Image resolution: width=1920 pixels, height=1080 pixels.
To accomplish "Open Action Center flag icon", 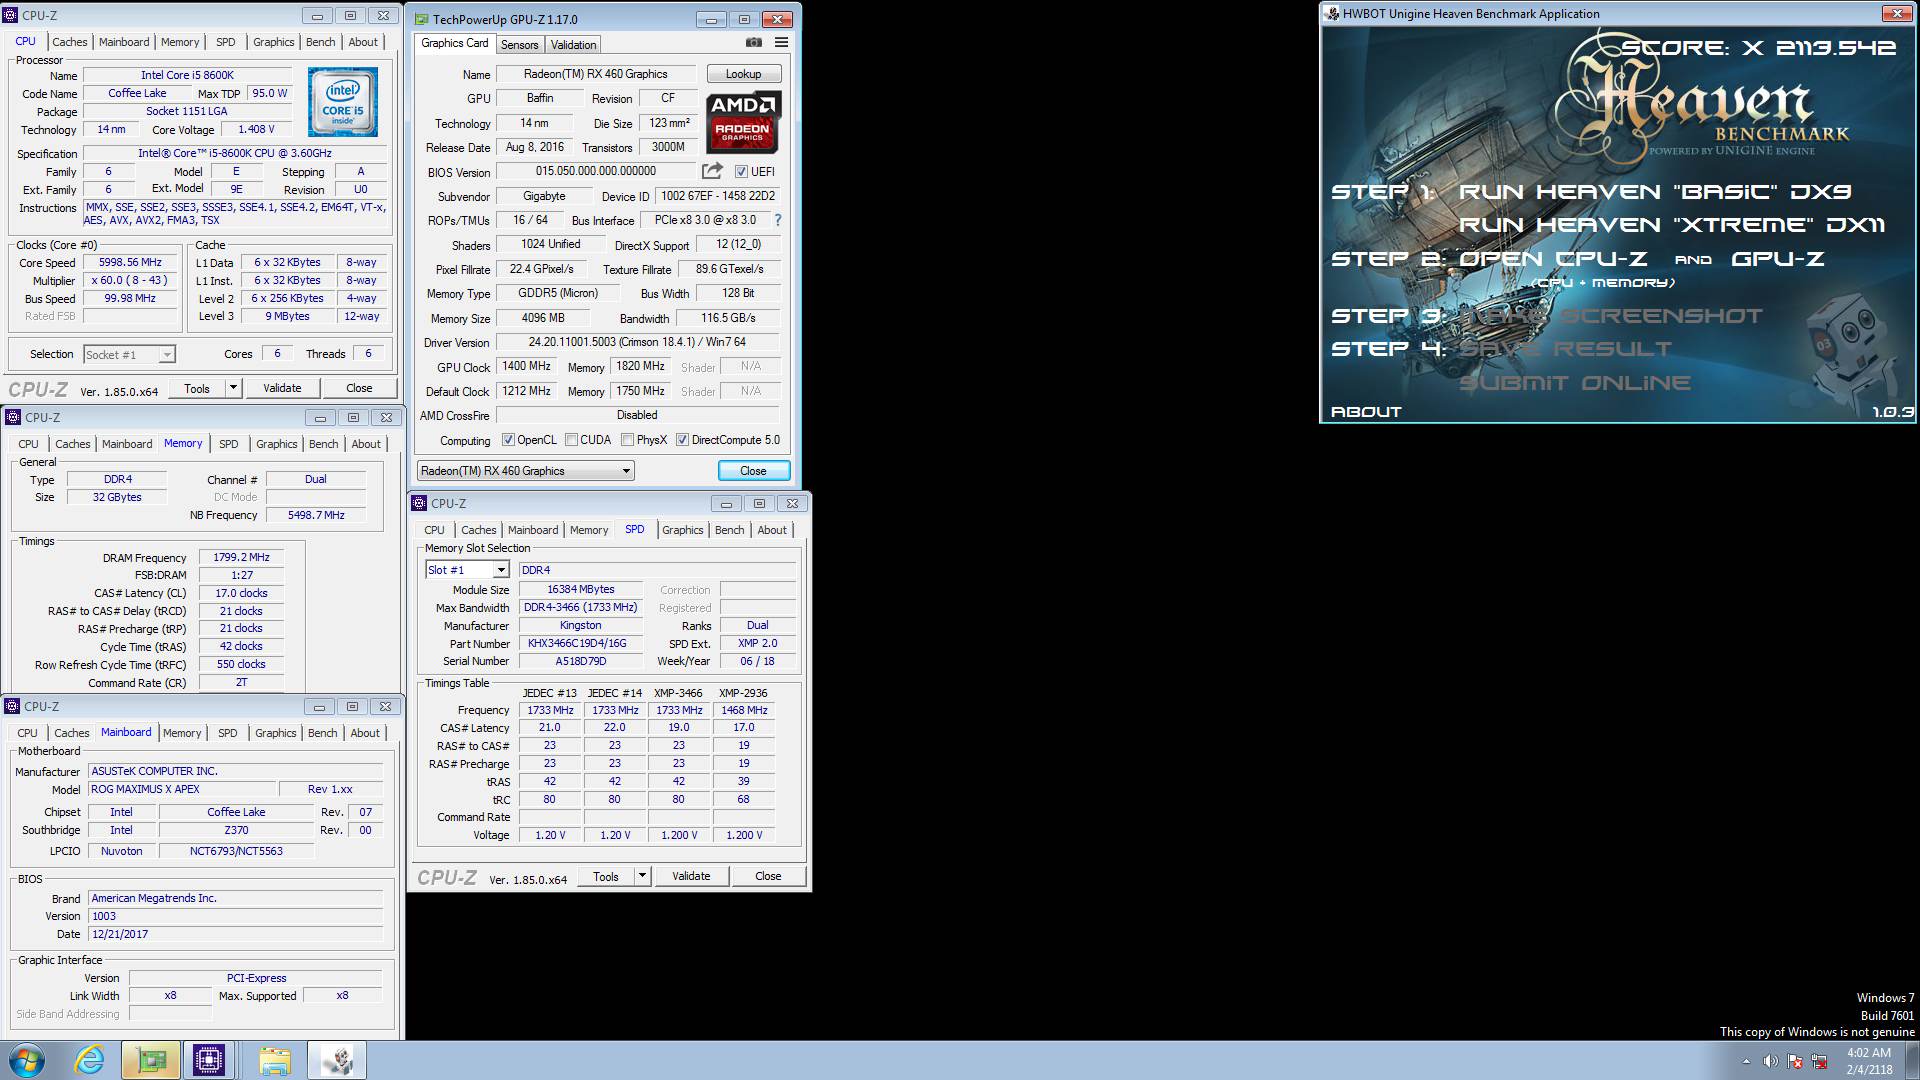I will 1795,1061.
